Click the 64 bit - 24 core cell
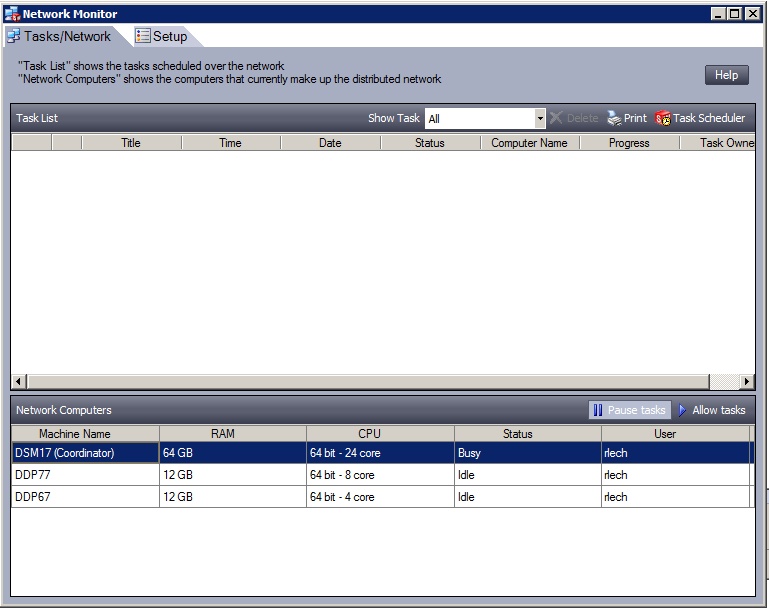Screen dimensions: 769x608 pos(381,453)
